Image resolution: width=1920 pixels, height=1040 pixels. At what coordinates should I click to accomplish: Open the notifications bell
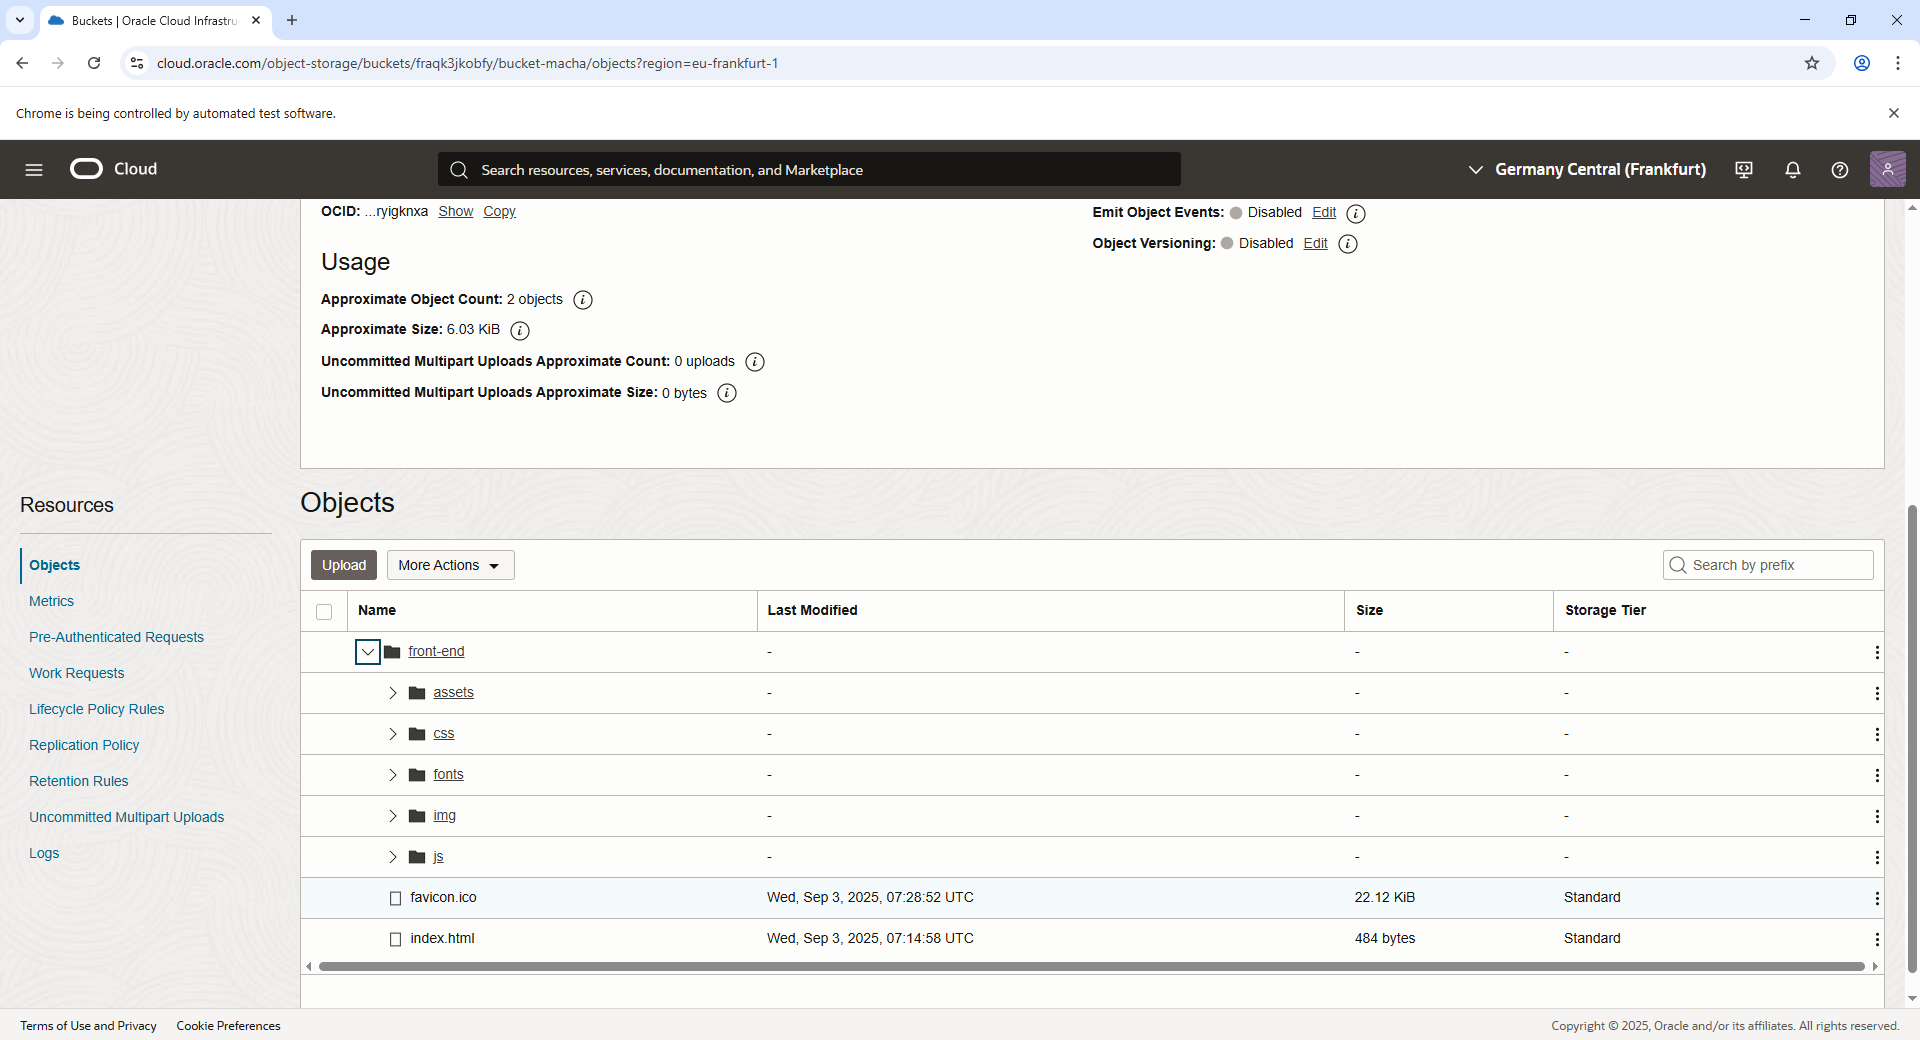(x=1792, y=170)
